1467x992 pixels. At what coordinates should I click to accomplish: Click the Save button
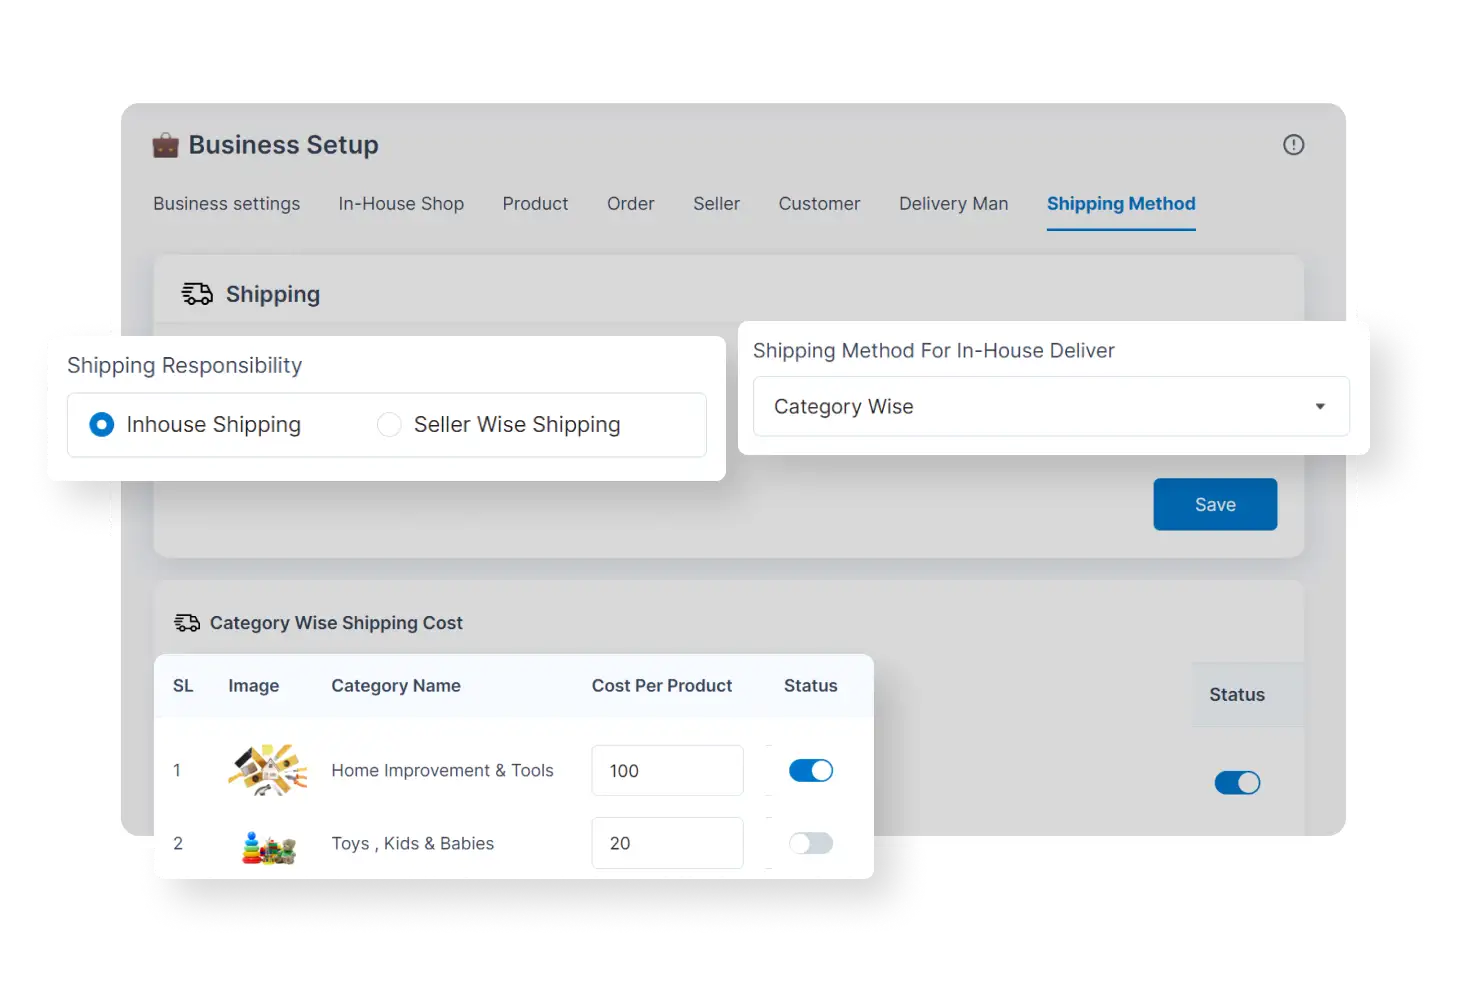1214,504
